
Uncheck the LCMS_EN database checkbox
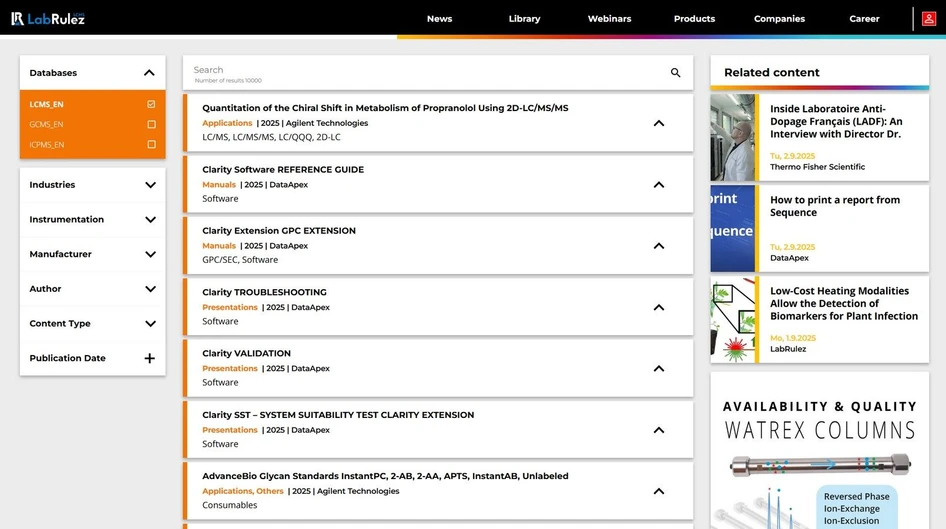point(151,104)
